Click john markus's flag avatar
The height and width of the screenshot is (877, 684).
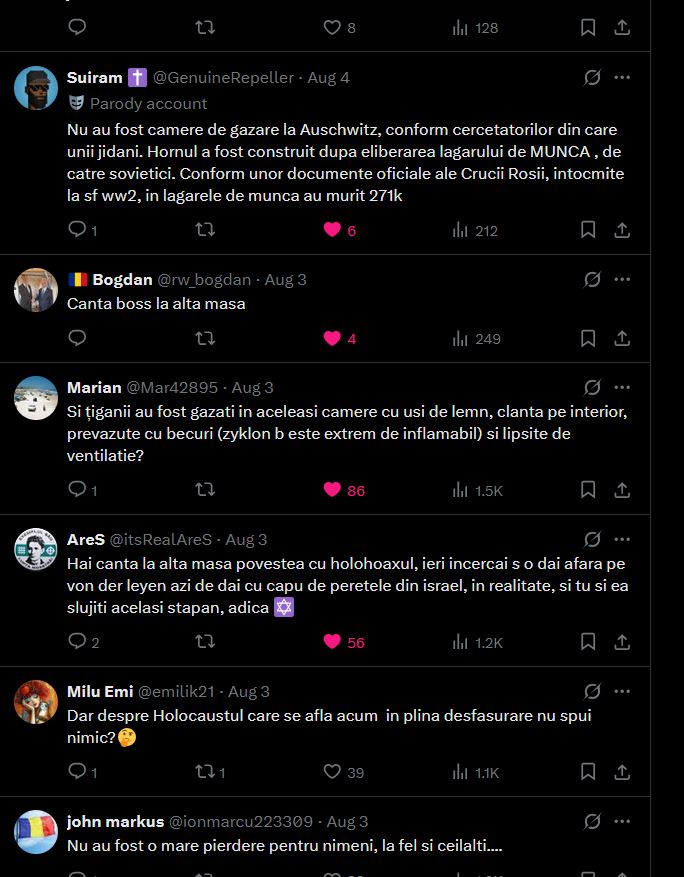(36, 832)
